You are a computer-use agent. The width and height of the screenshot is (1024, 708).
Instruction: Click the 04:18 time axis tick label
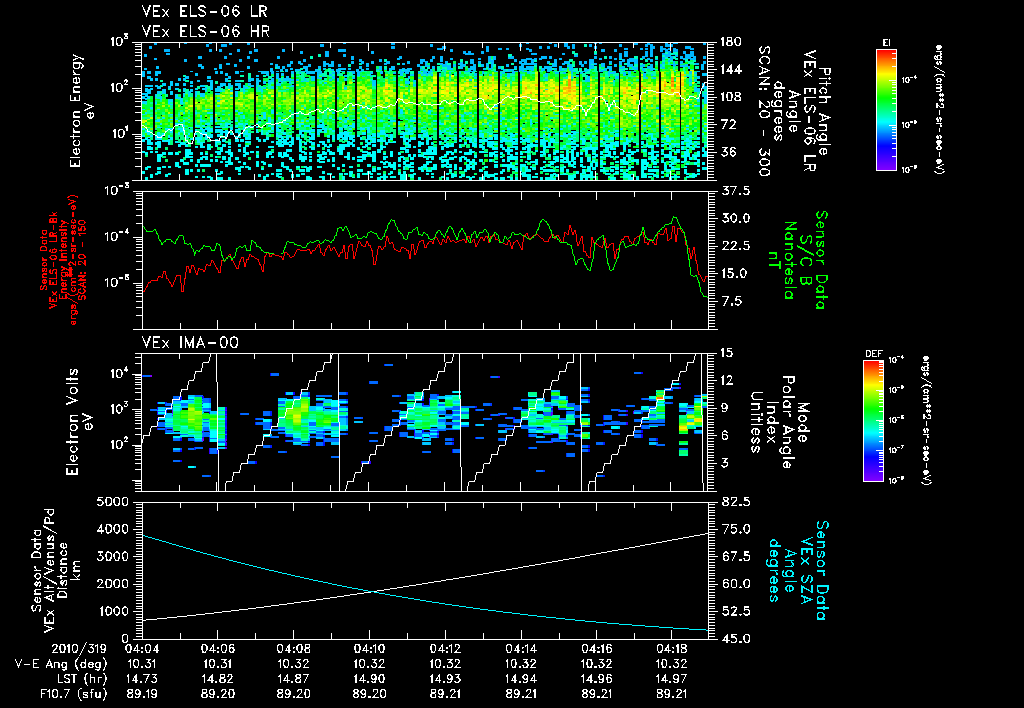click(x=671, y=649)
